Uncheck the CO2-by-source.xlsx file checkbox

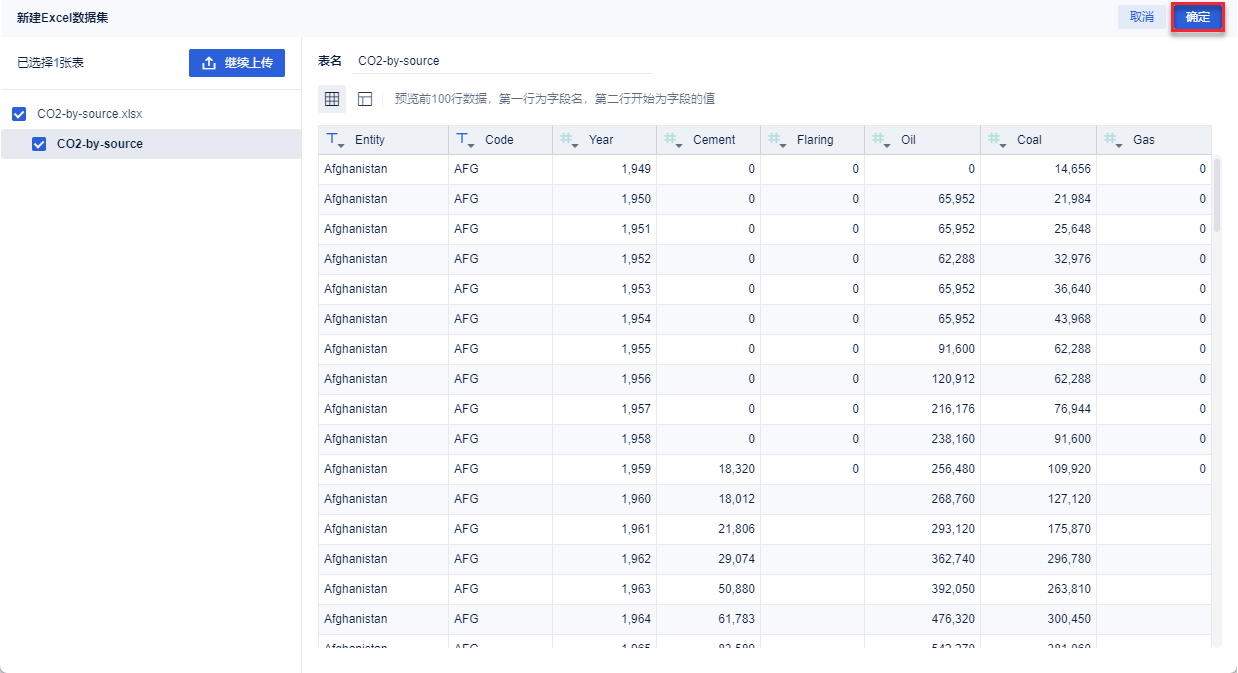(x=19, y=114)
